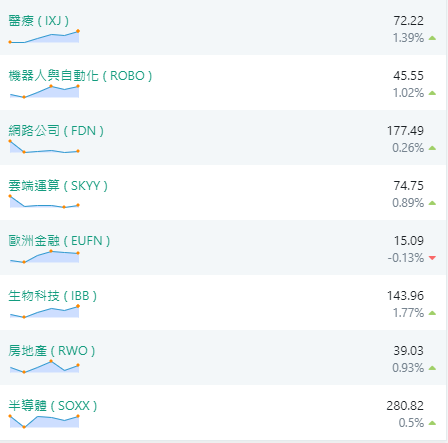Image resolution: width=448 pixels, height=443 pixels.
Task: Open the 醫療 (IXJ) ETF link
Action: tap(39, 21)
